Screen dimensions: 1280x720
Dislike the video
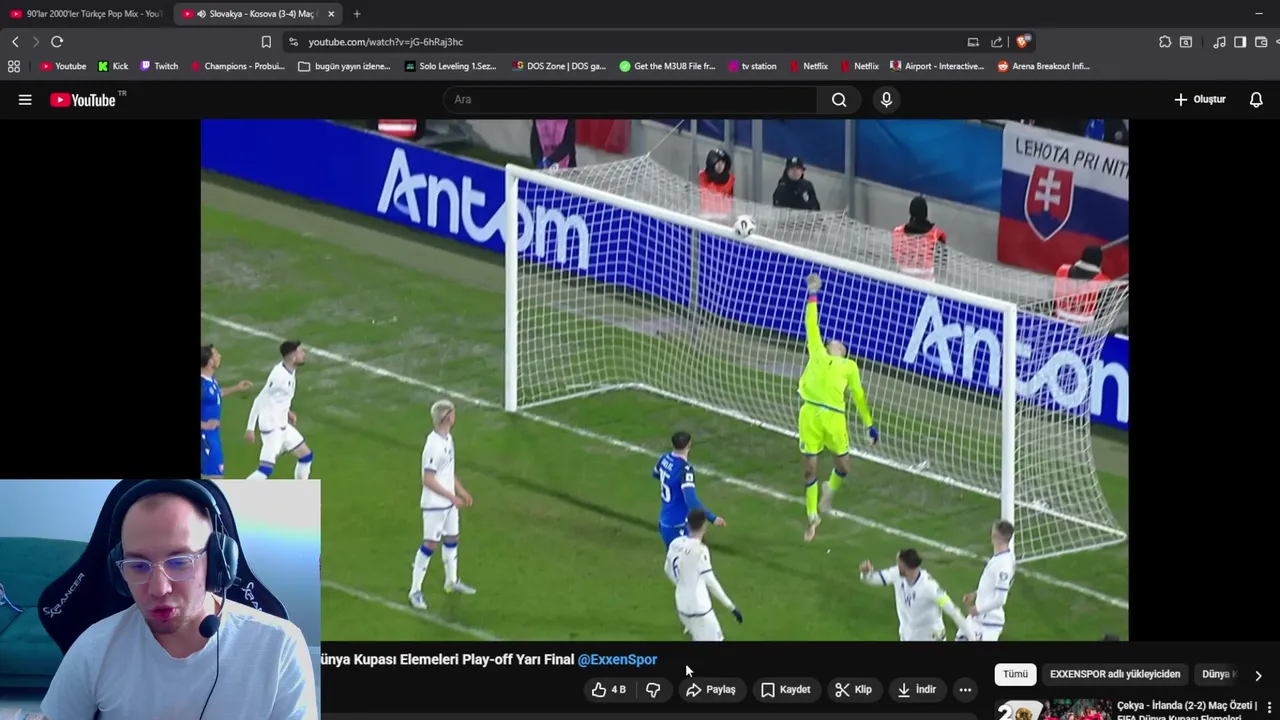pos(653,690)
